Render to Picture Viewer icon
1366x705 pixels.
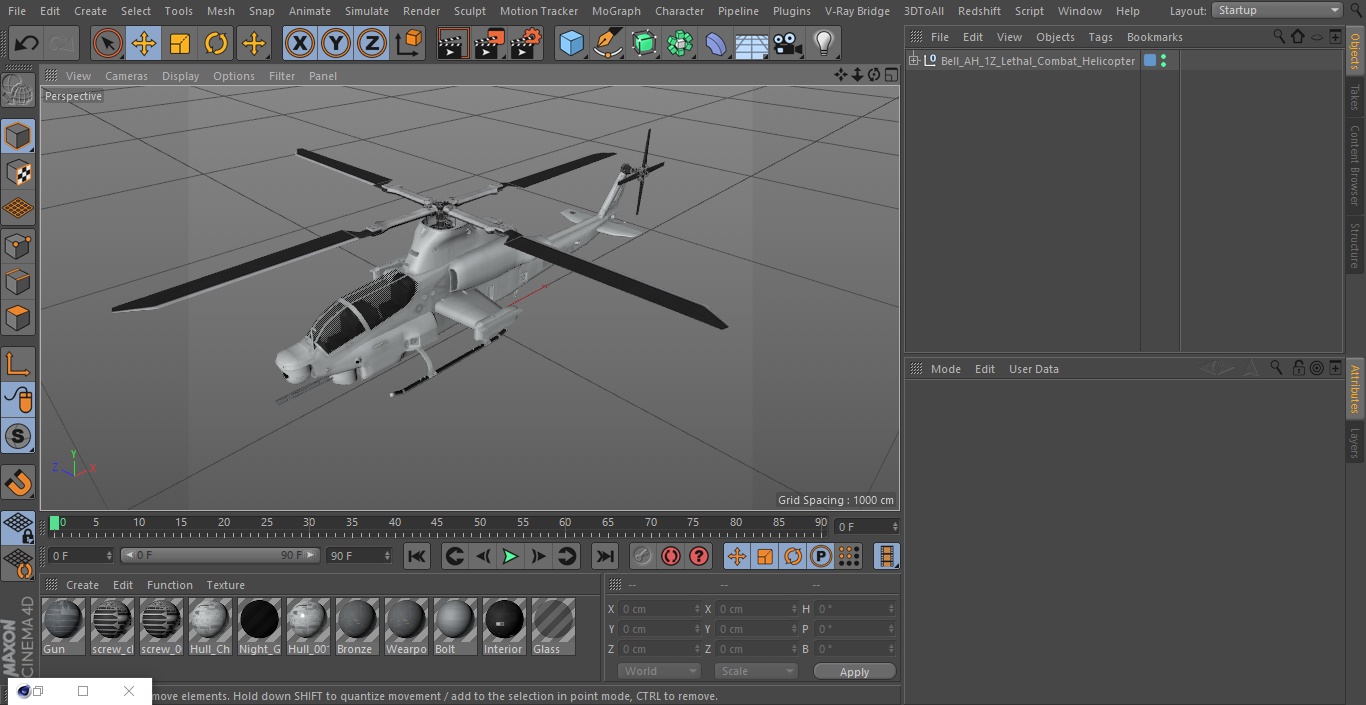pos(490,44)
